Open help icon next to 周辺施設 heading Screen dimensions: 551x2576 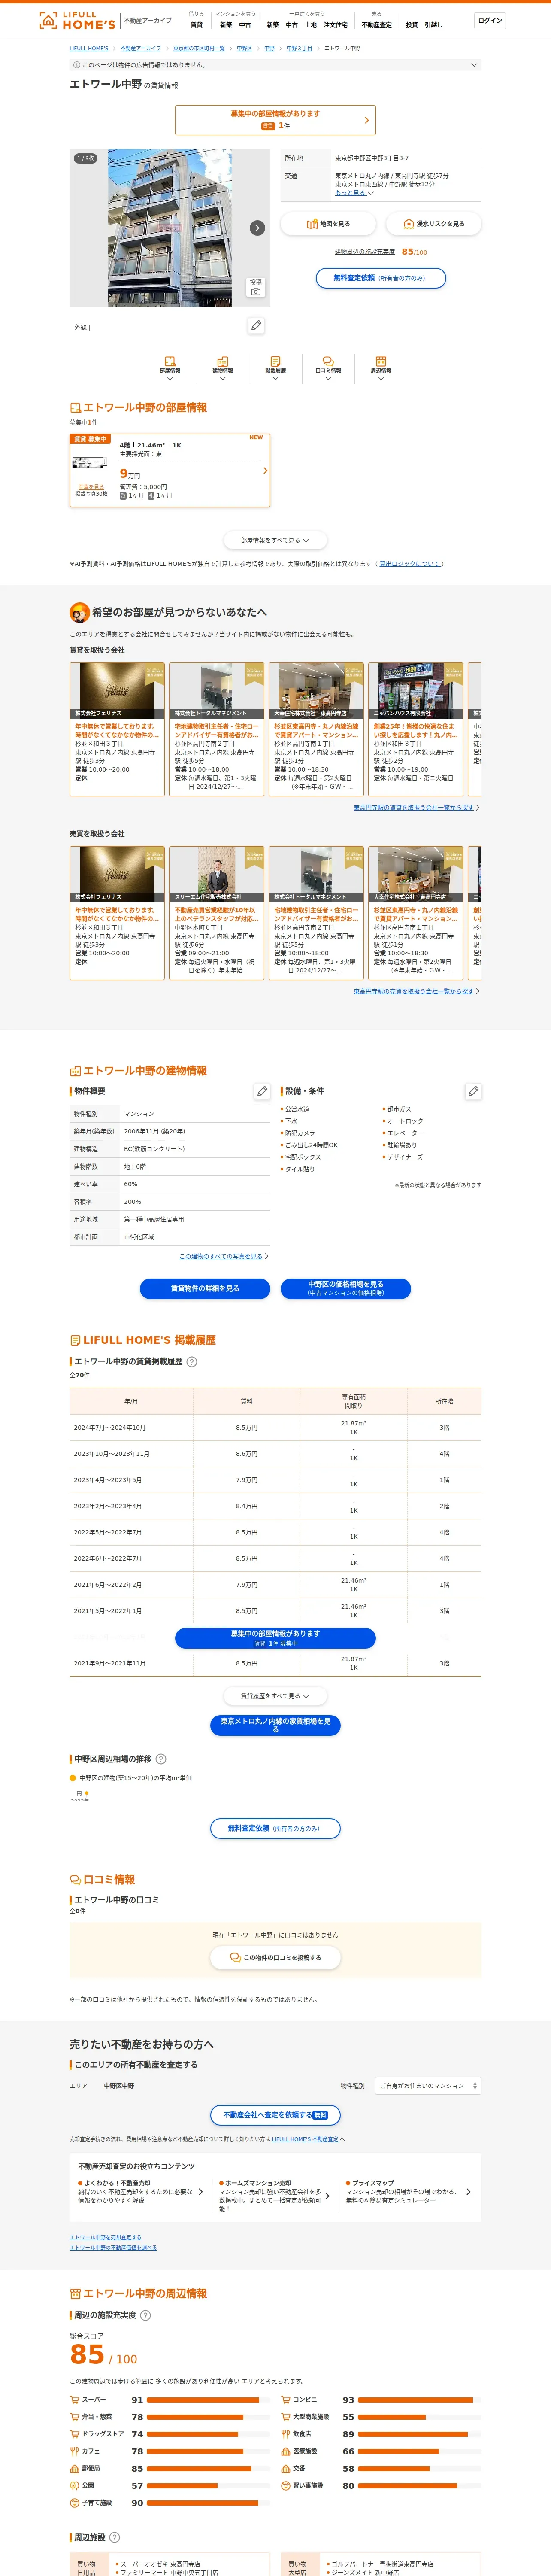114,2537
